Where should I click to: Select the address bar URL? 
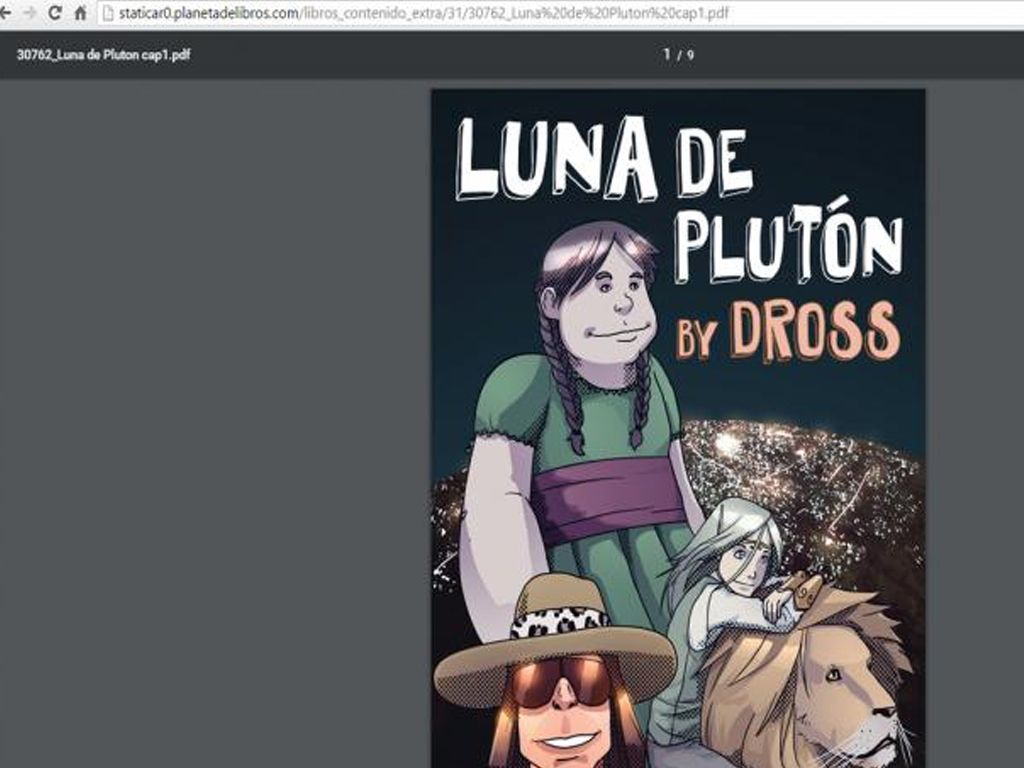click(423, 13)
